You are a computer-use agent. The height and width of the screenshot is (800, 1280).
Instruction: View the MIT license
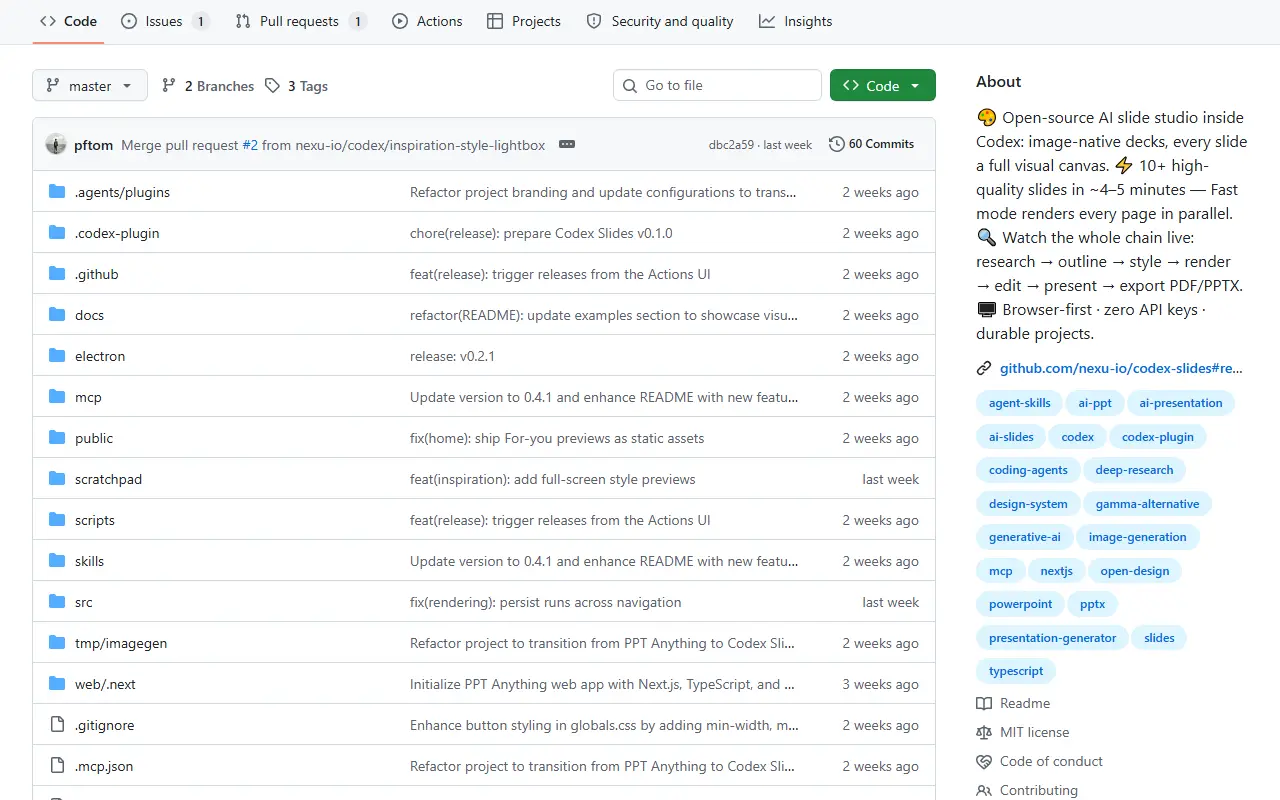point(1023,732)
